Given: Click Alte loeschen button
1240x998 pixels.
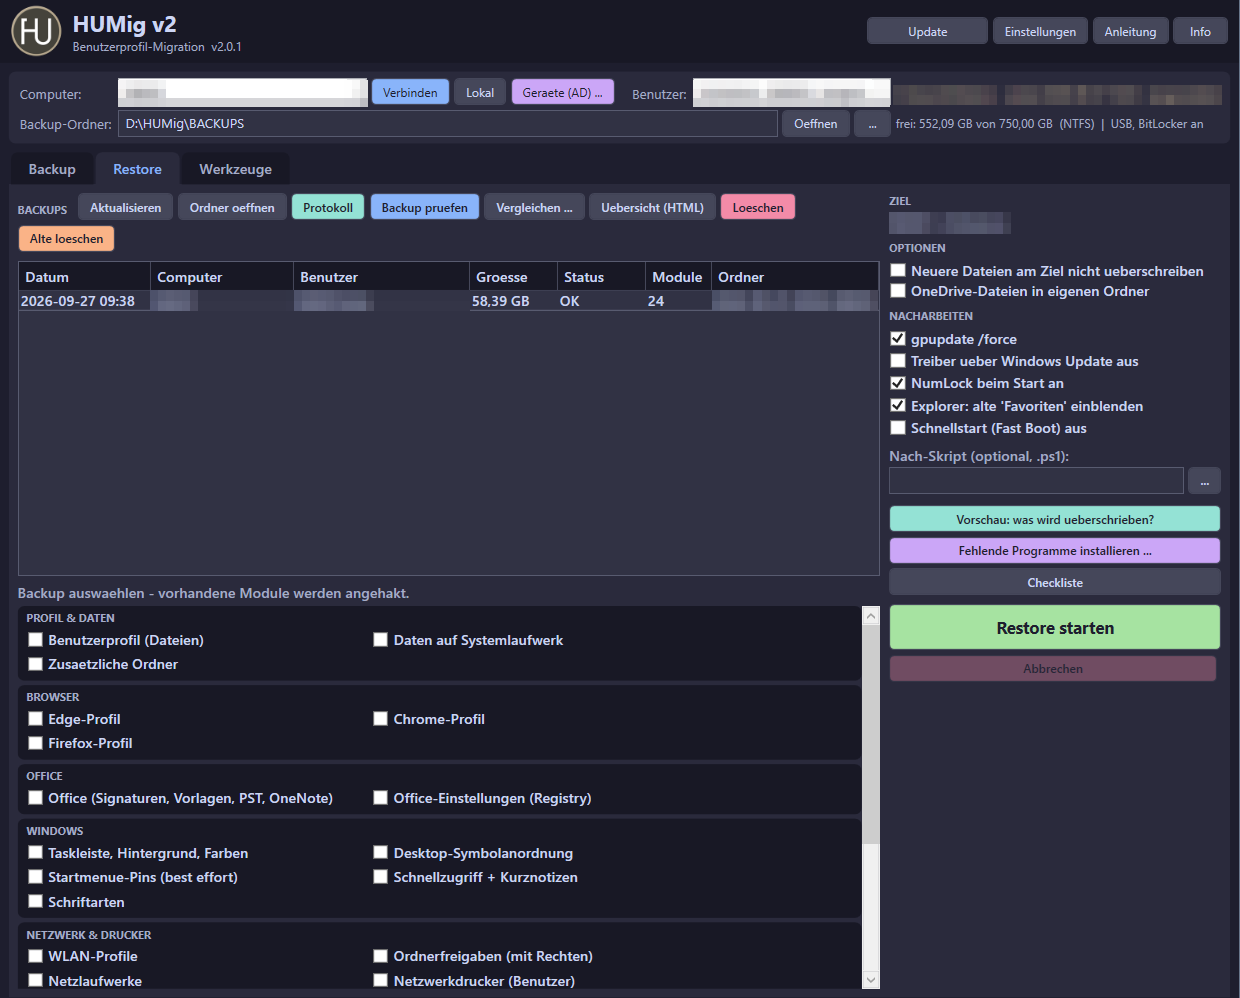Looking at the screenshot, I should 66,238.
